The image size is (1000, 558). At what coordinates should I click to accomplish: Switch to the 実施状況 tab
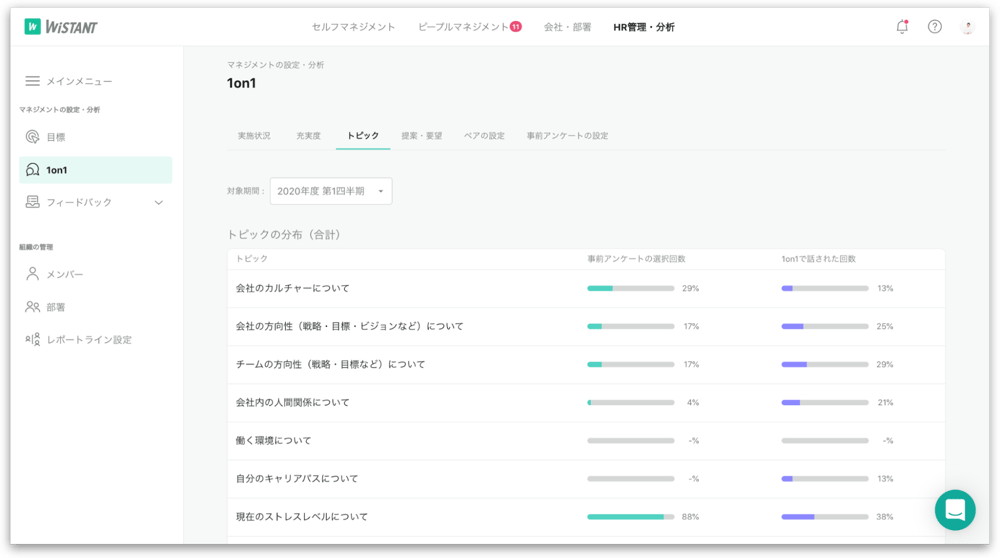pyautogui.click(x=254, y=136)
